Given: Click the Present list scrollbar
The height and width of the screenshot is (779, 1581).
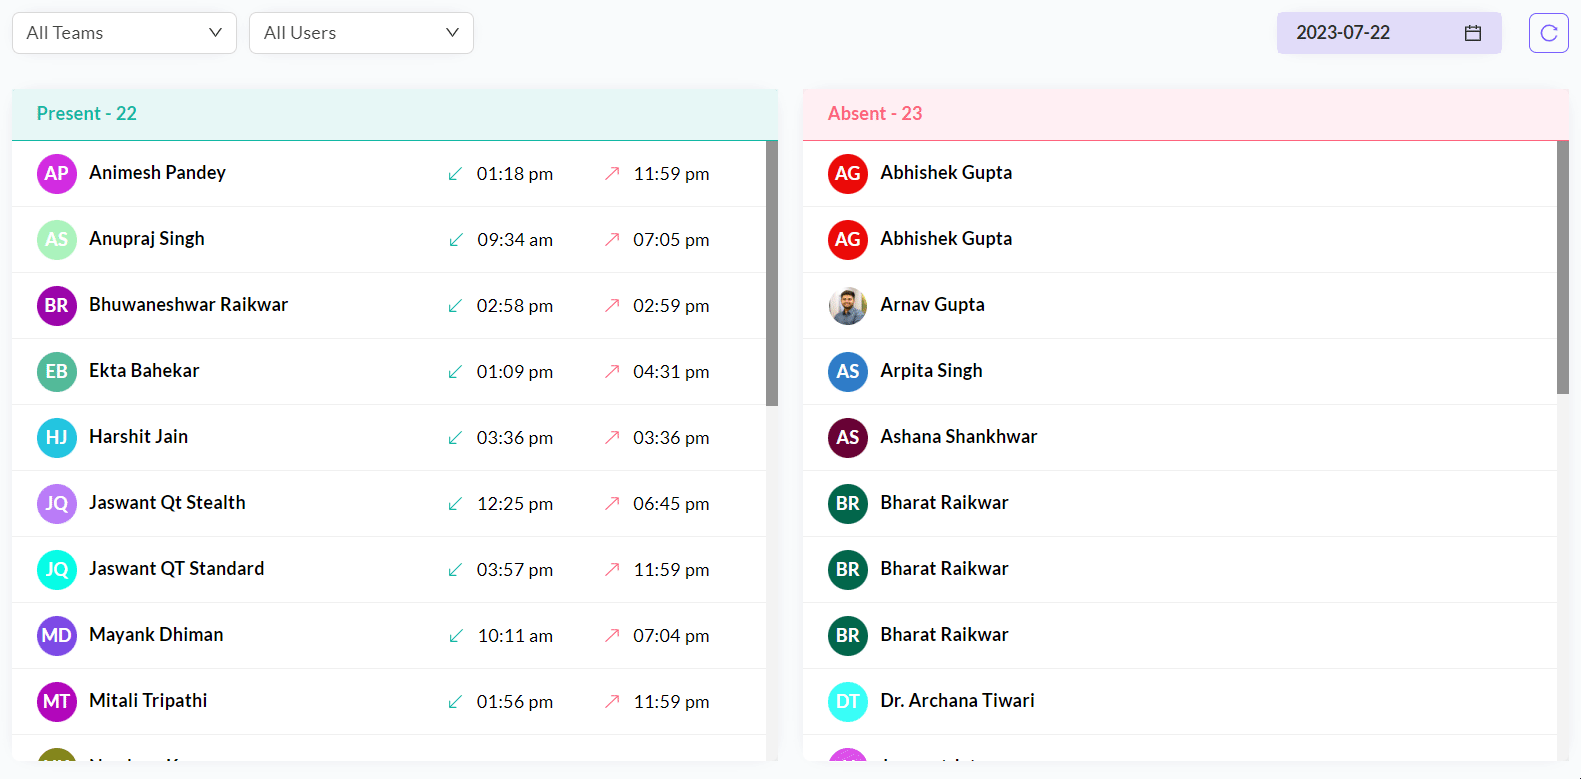Looking at the screenshot, I should pos(772,273).
